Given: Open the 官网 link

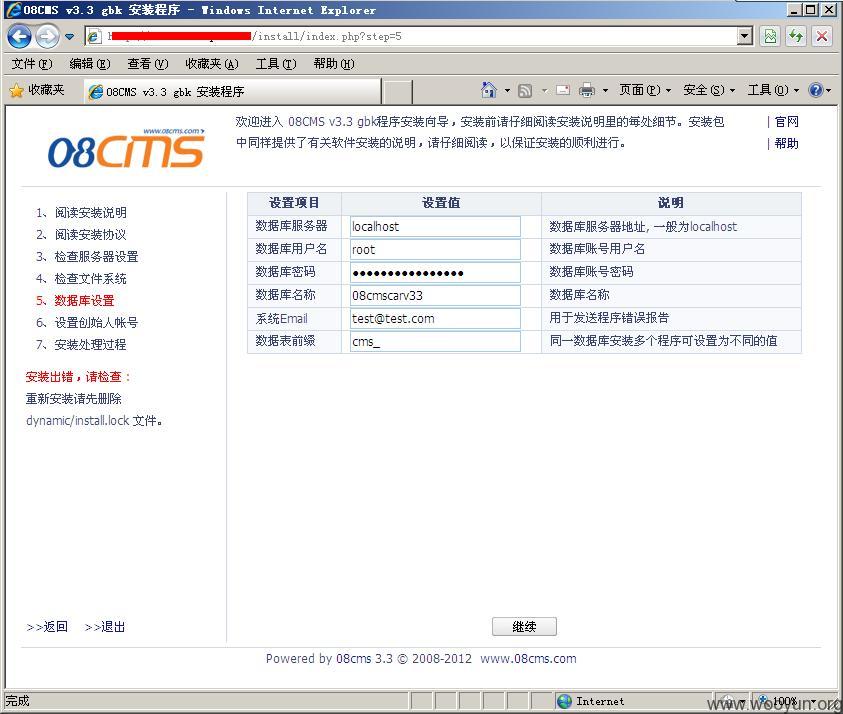Looking at the screenshot, I should point(787,122).
